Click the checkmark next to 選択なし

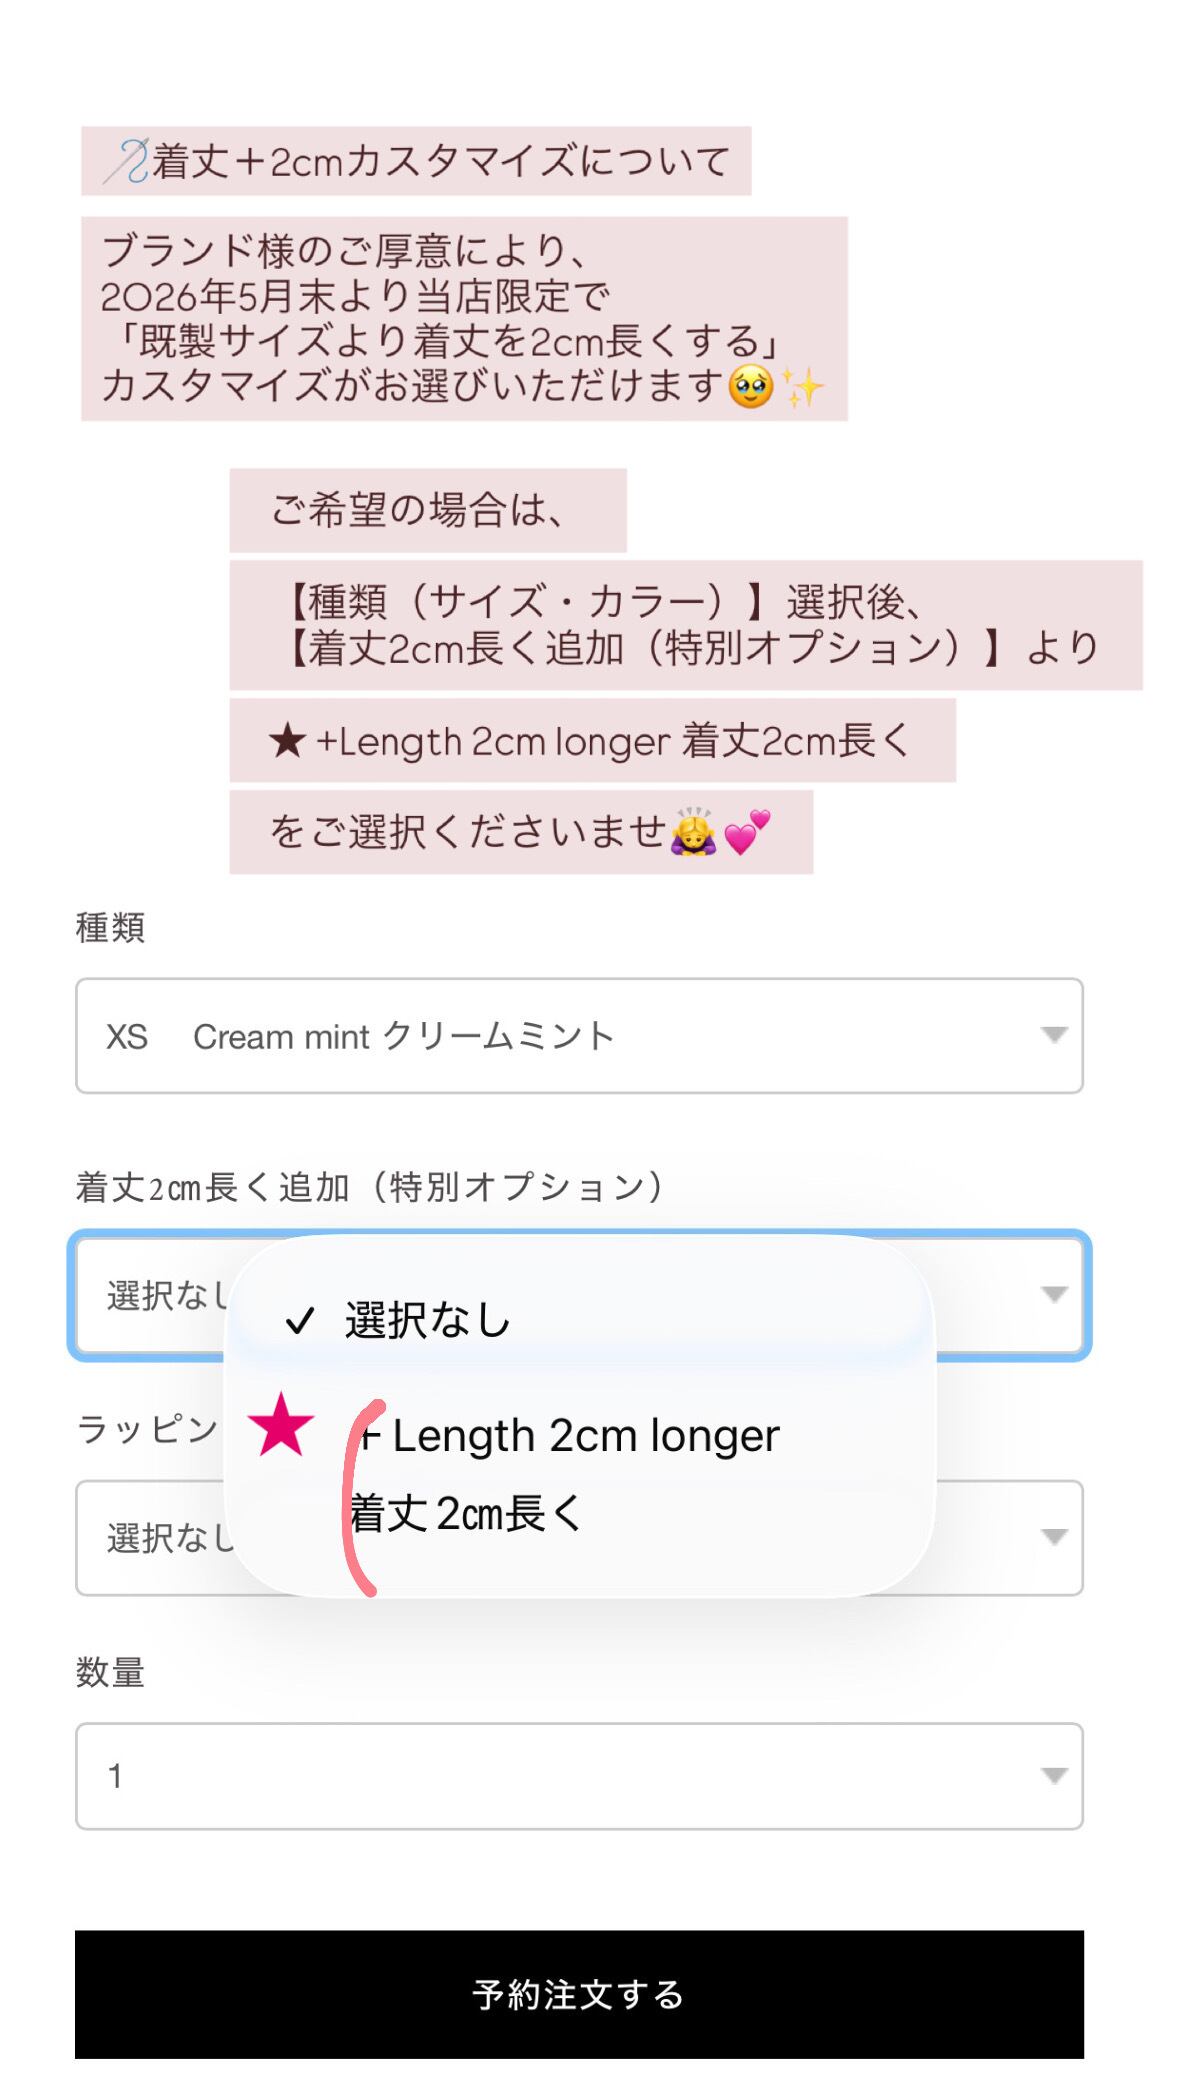coord(300,1321)
